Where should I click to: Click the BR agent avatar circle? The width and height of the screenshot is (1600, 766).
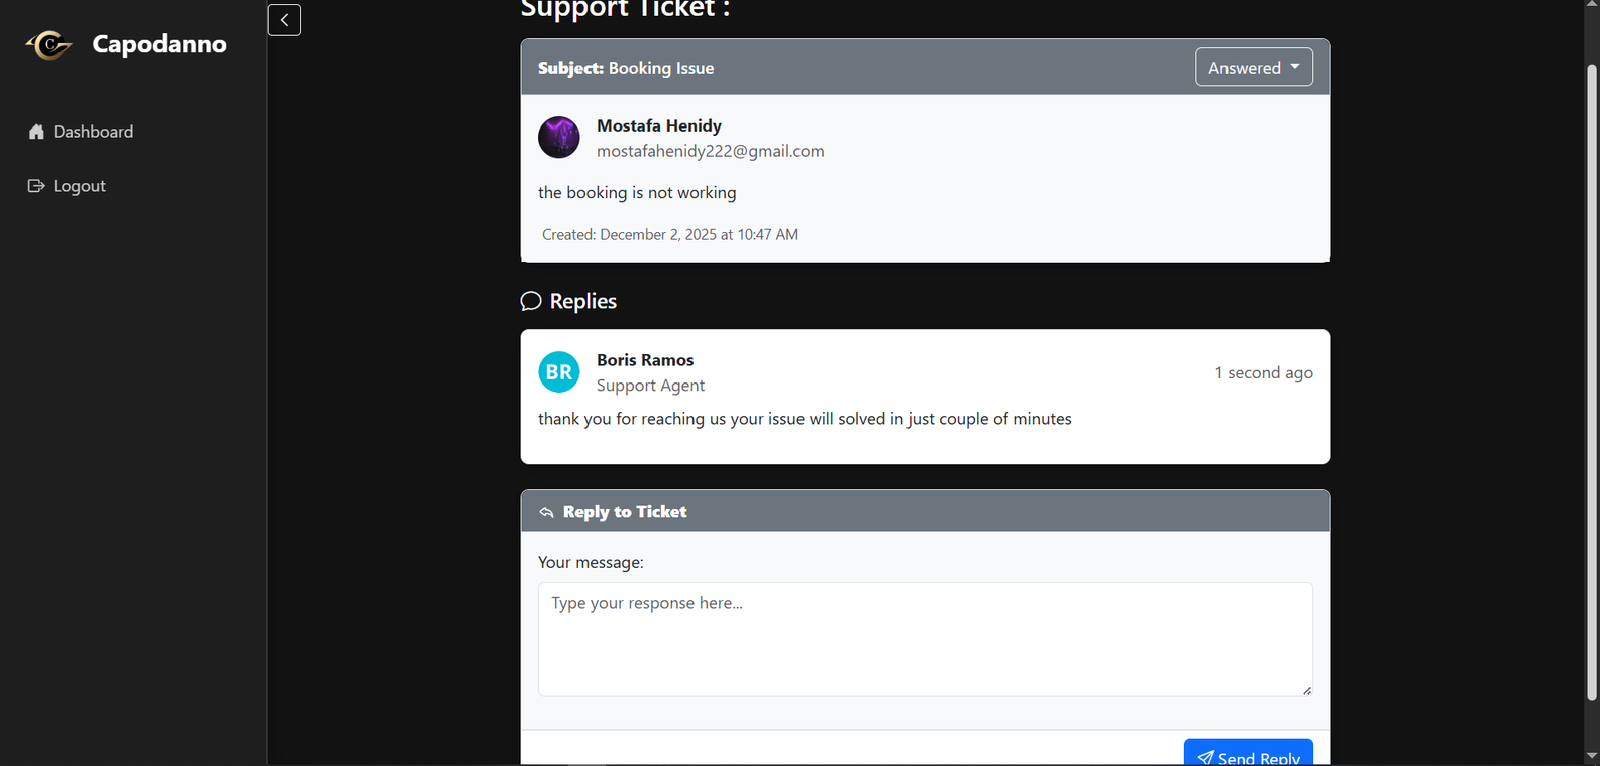tap(559, 372)
